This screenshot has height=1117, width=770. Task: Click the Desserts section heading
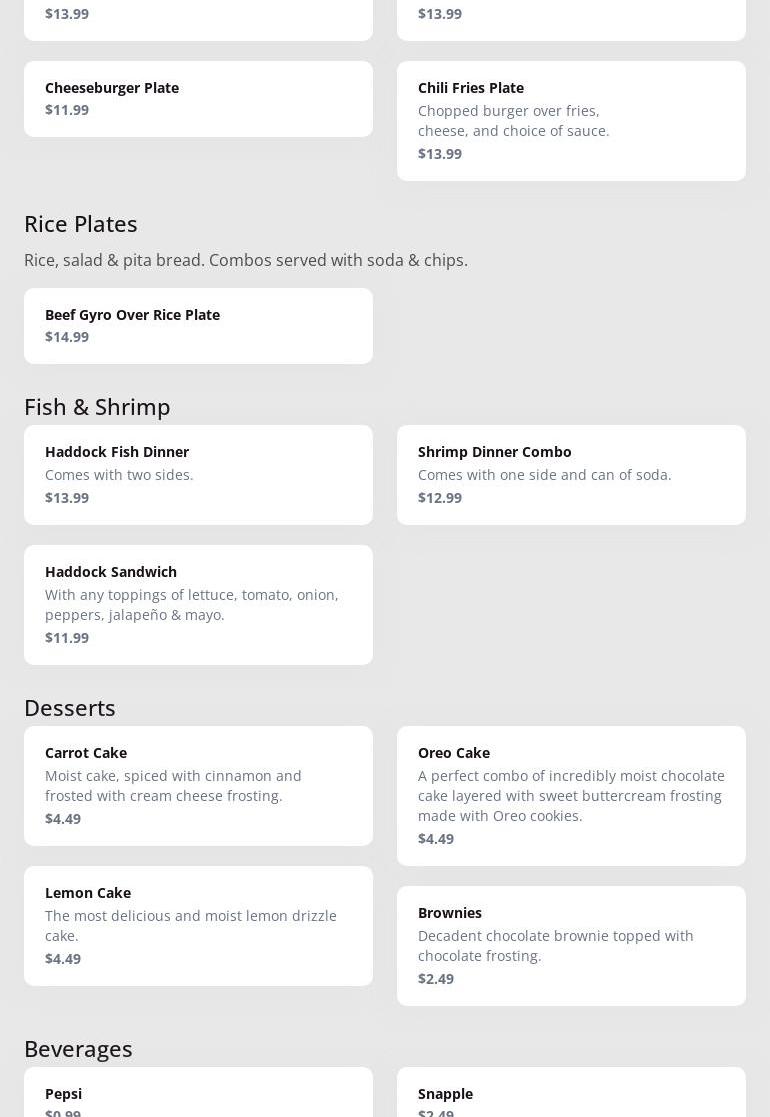coord(70,708)
